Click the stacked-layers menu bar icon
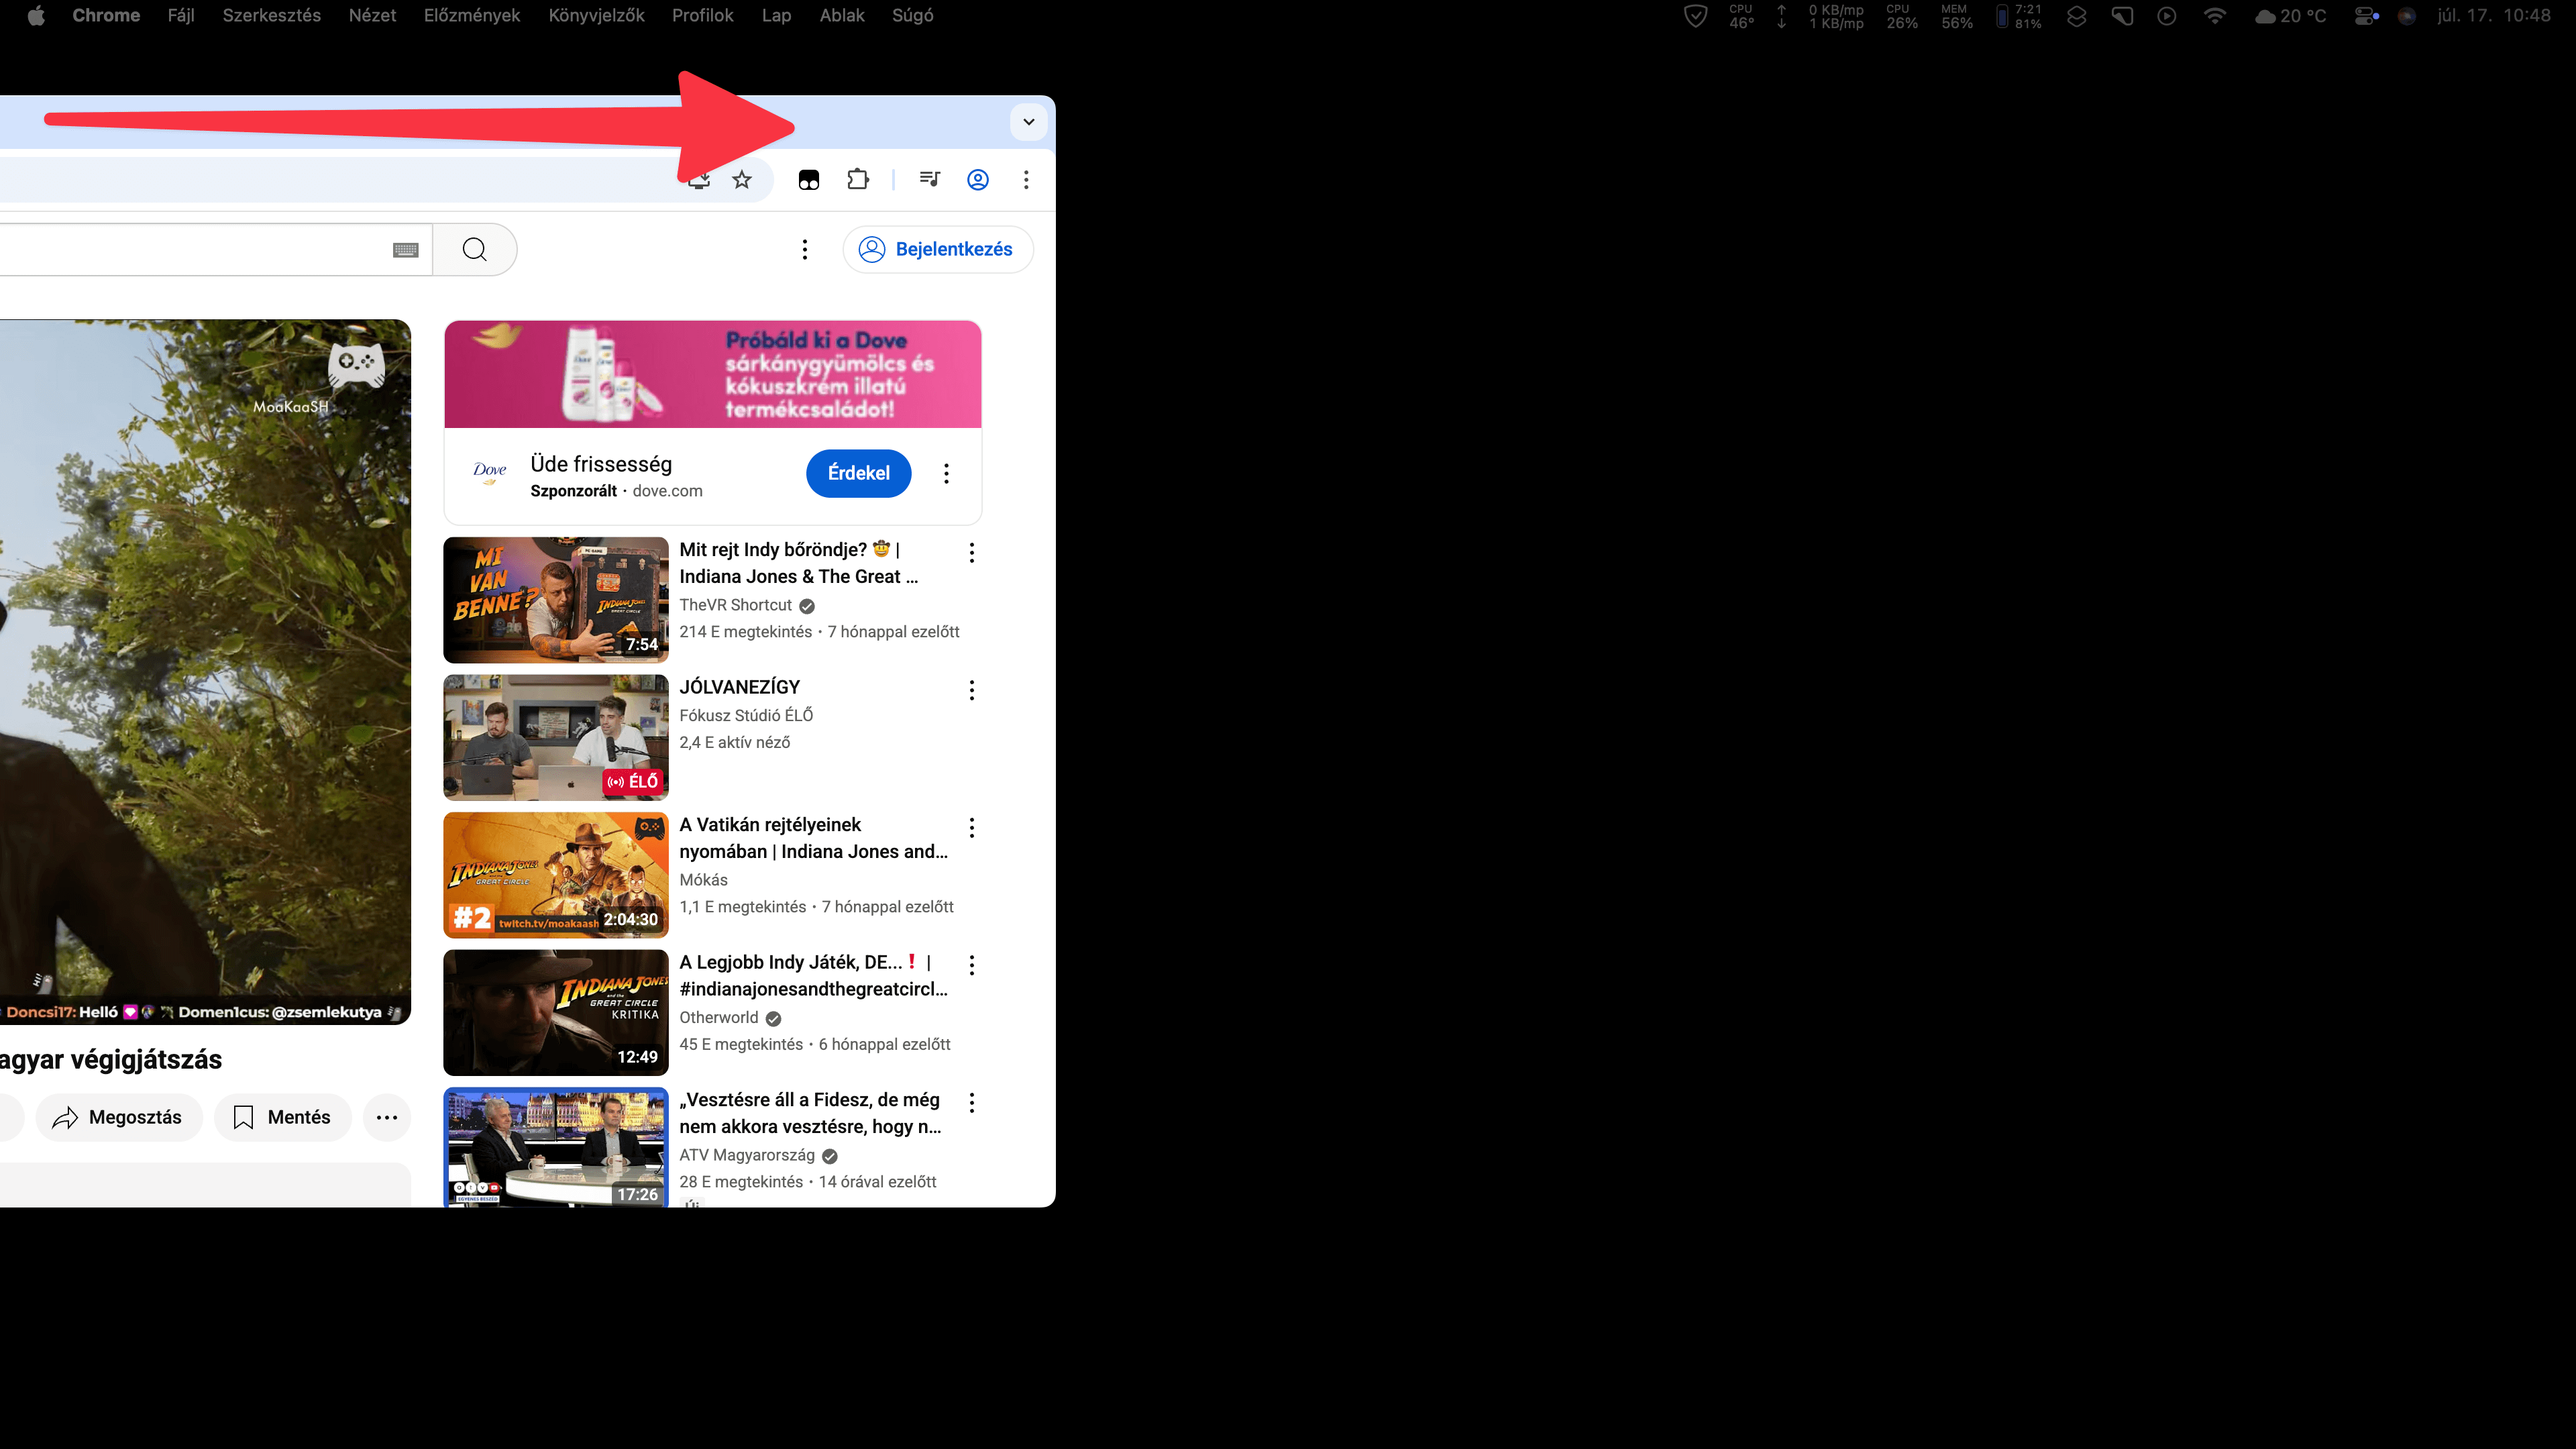 2077,16
